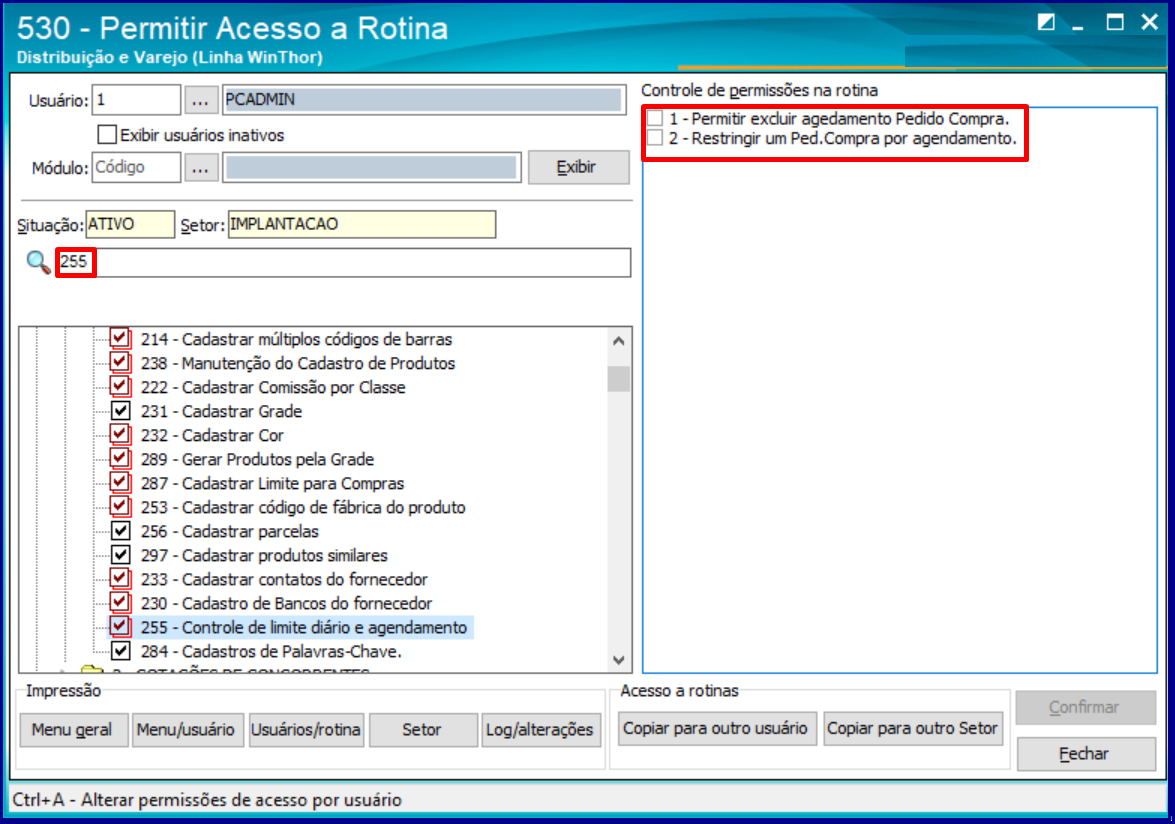
Task: Click the Confirmar button
Action: coord(1085,707)
